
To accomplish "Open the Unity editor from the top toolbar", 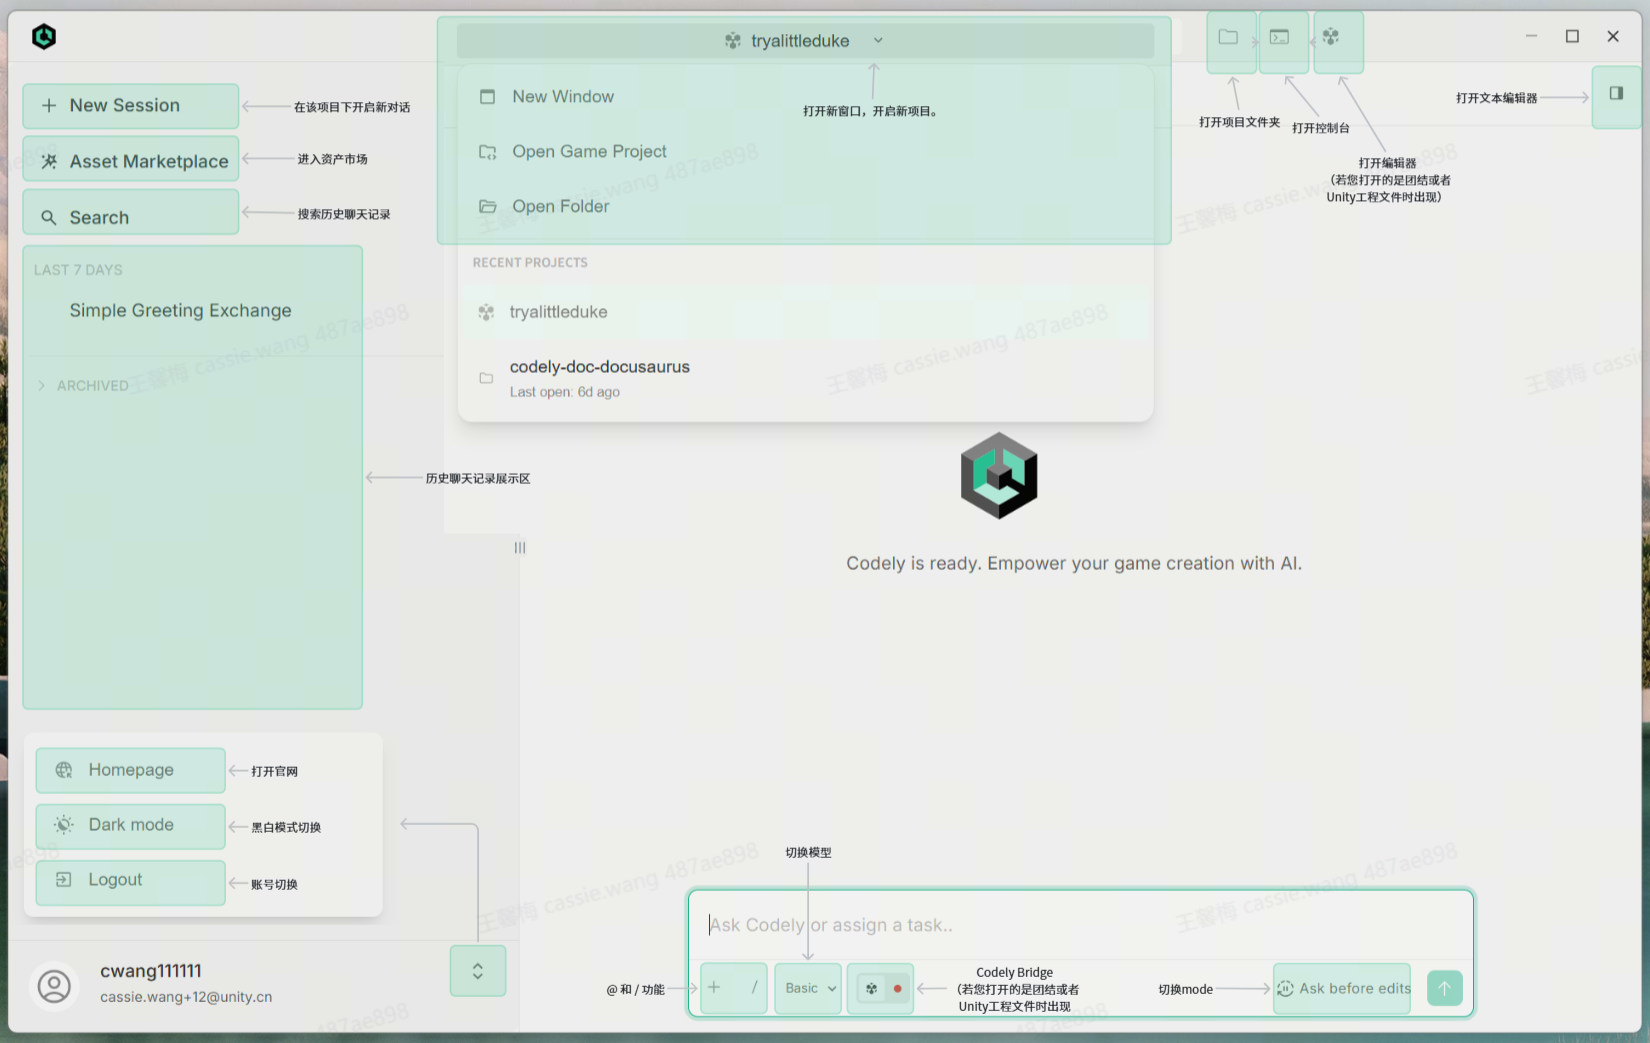I will (x=1331, y=37).
